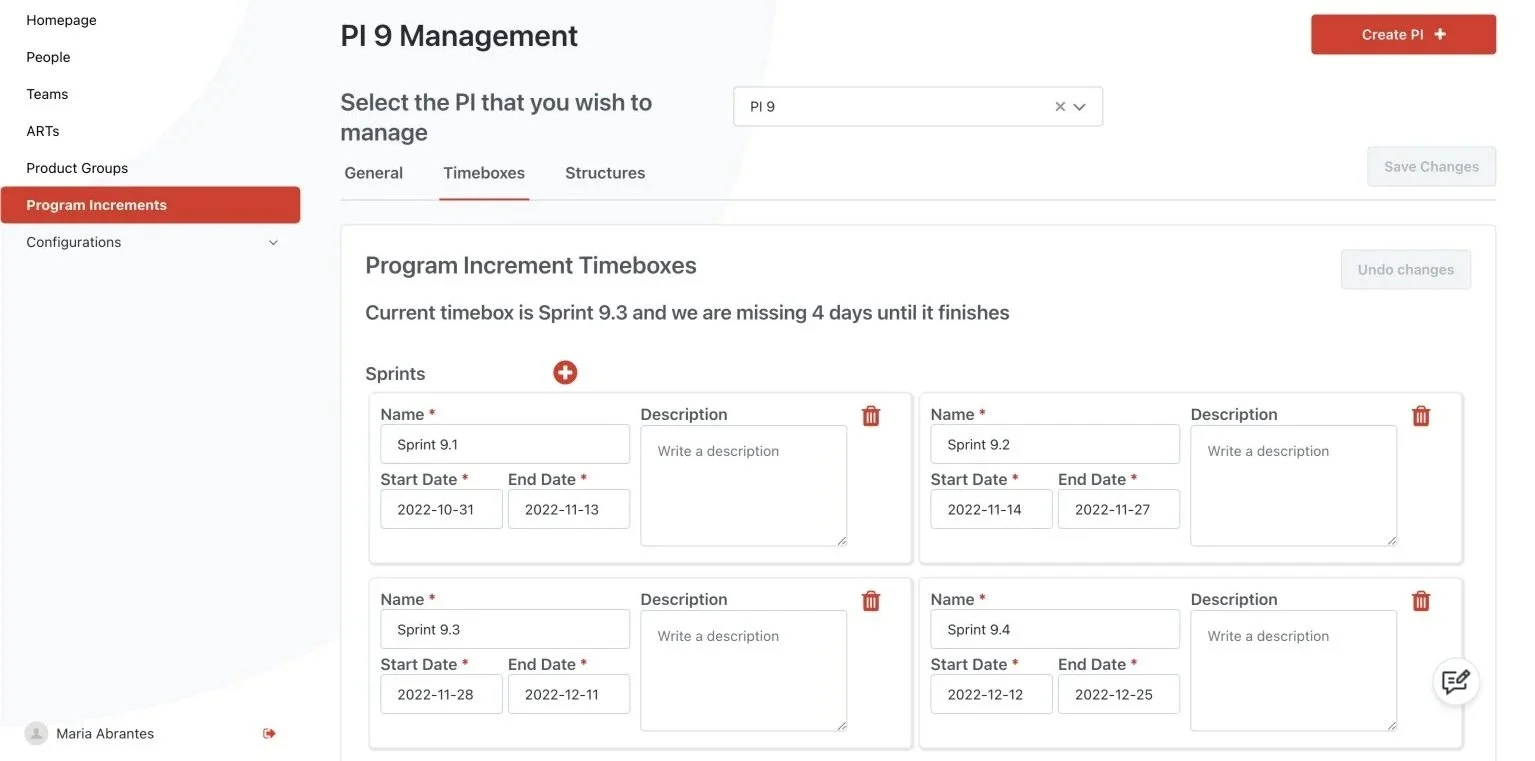The width and height of the screenshot is (1535, 761).
Task: Open the feedback note floating icon
Action: (1456, 682)
